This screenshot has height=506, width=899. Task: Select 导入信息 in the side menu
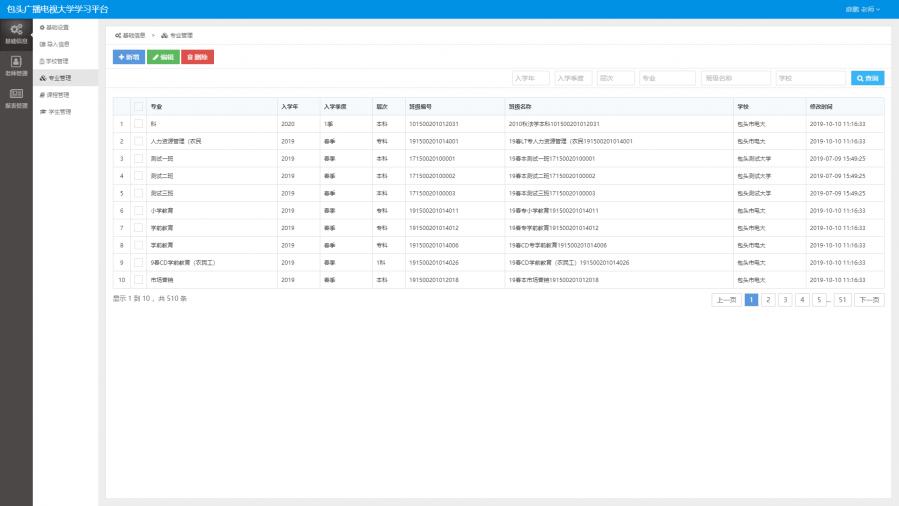coord(58,44)
